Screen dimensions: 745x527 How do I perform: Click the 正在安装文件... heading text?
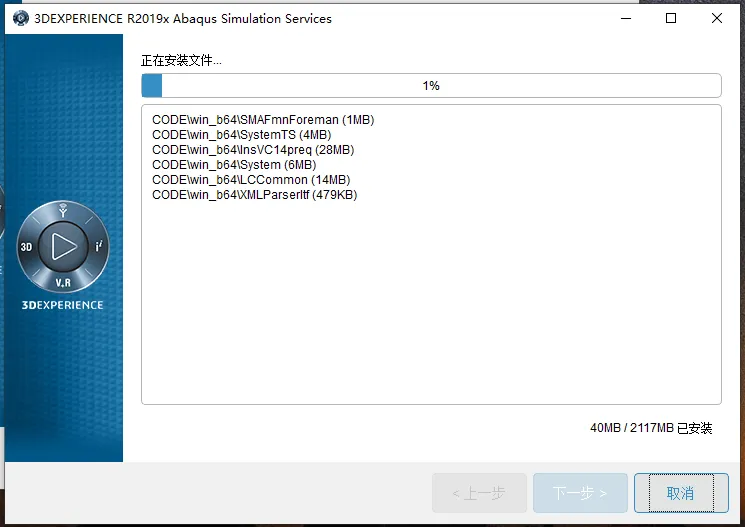pyautogui.click(x=181, y=60)
